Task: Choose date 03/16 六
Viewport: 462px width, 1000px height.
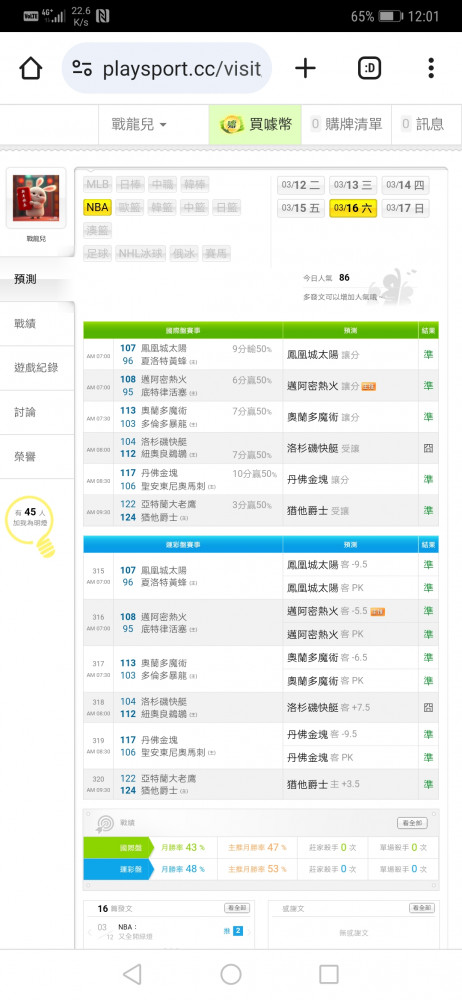Action: 353,208
